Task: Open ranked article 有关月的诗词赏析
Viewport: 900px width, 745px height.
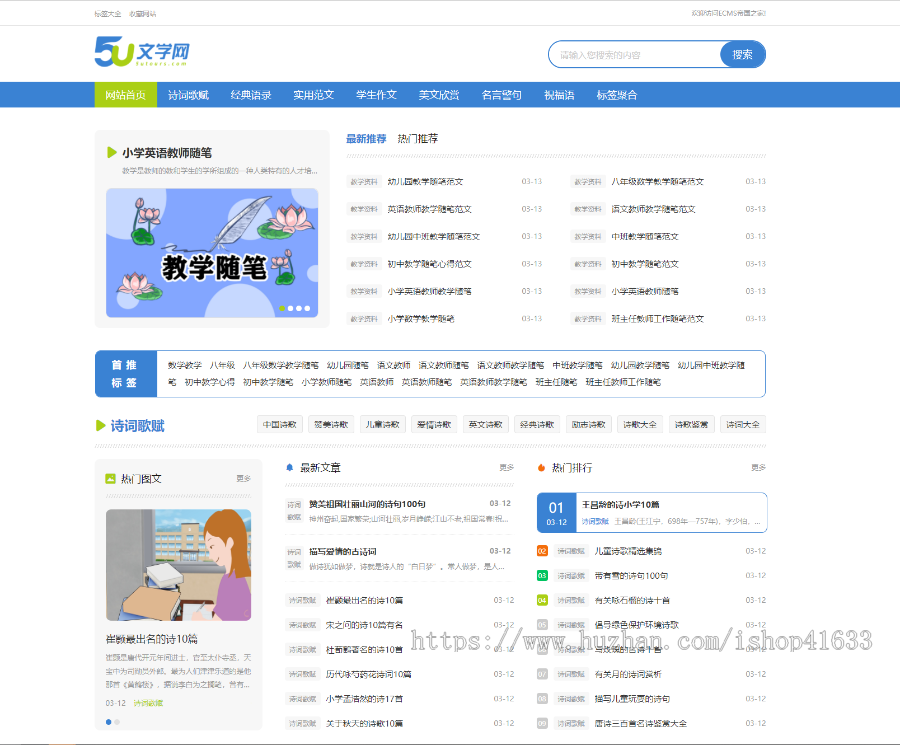Action: click(x=628, y=674)
